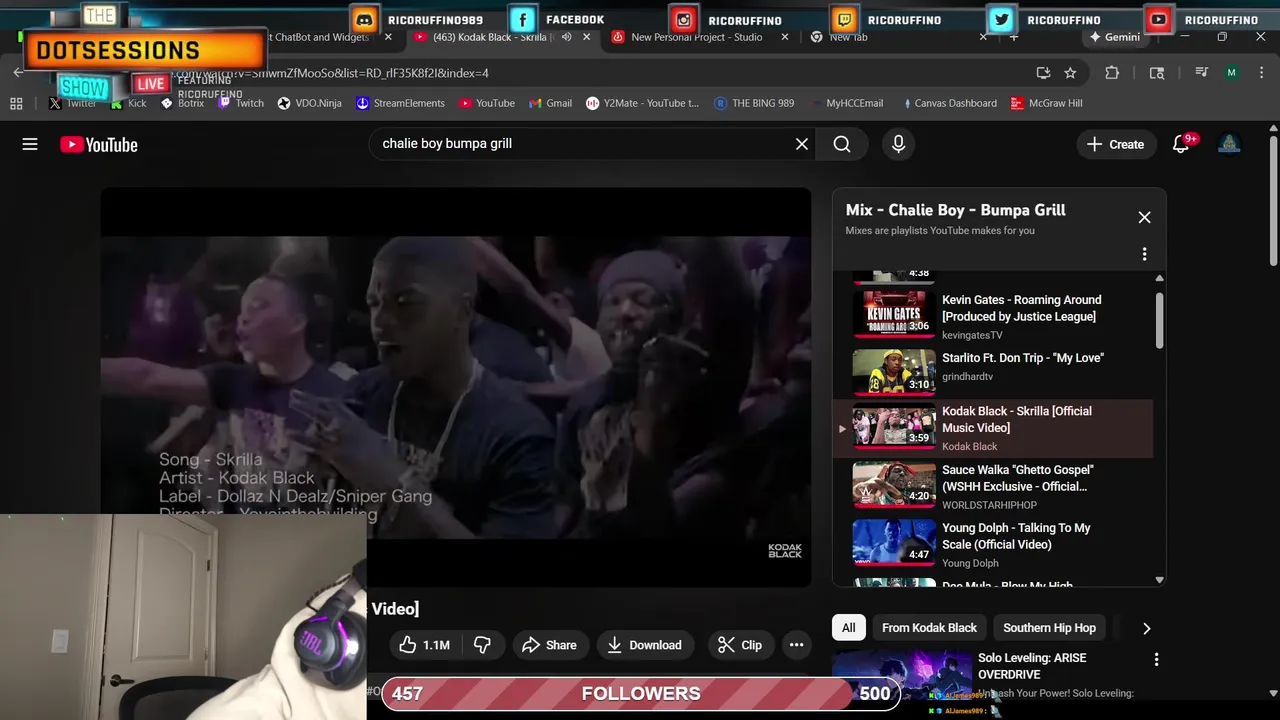Open the VDO.Ninja bookmark

(309, 103)
